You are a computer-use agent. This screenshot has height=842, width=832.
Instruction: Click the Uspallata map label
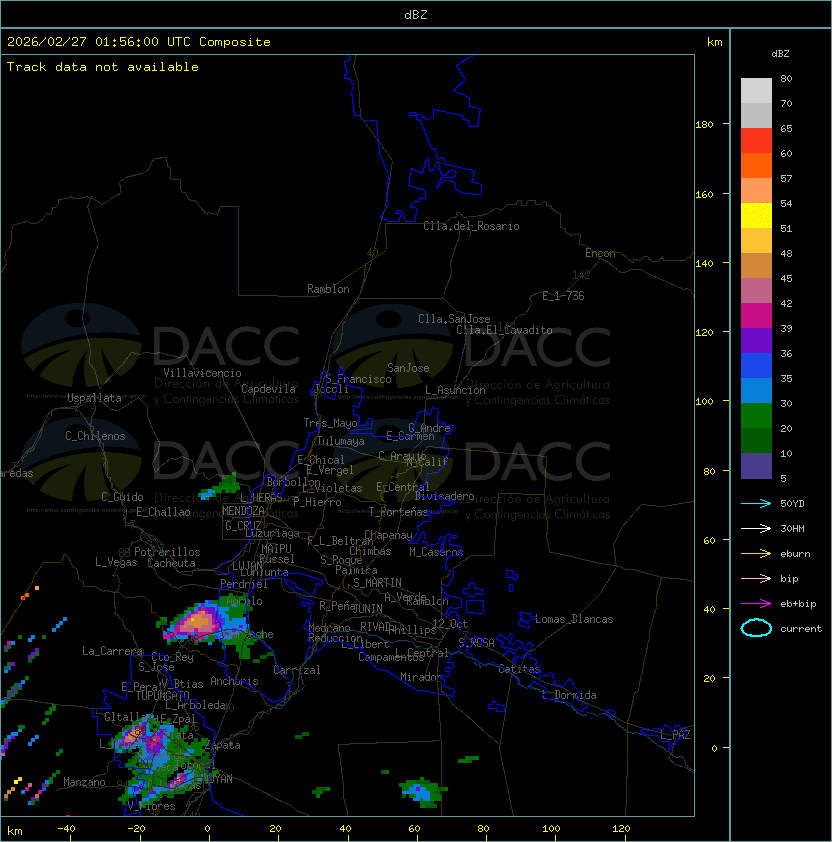[x=95, y=398]
